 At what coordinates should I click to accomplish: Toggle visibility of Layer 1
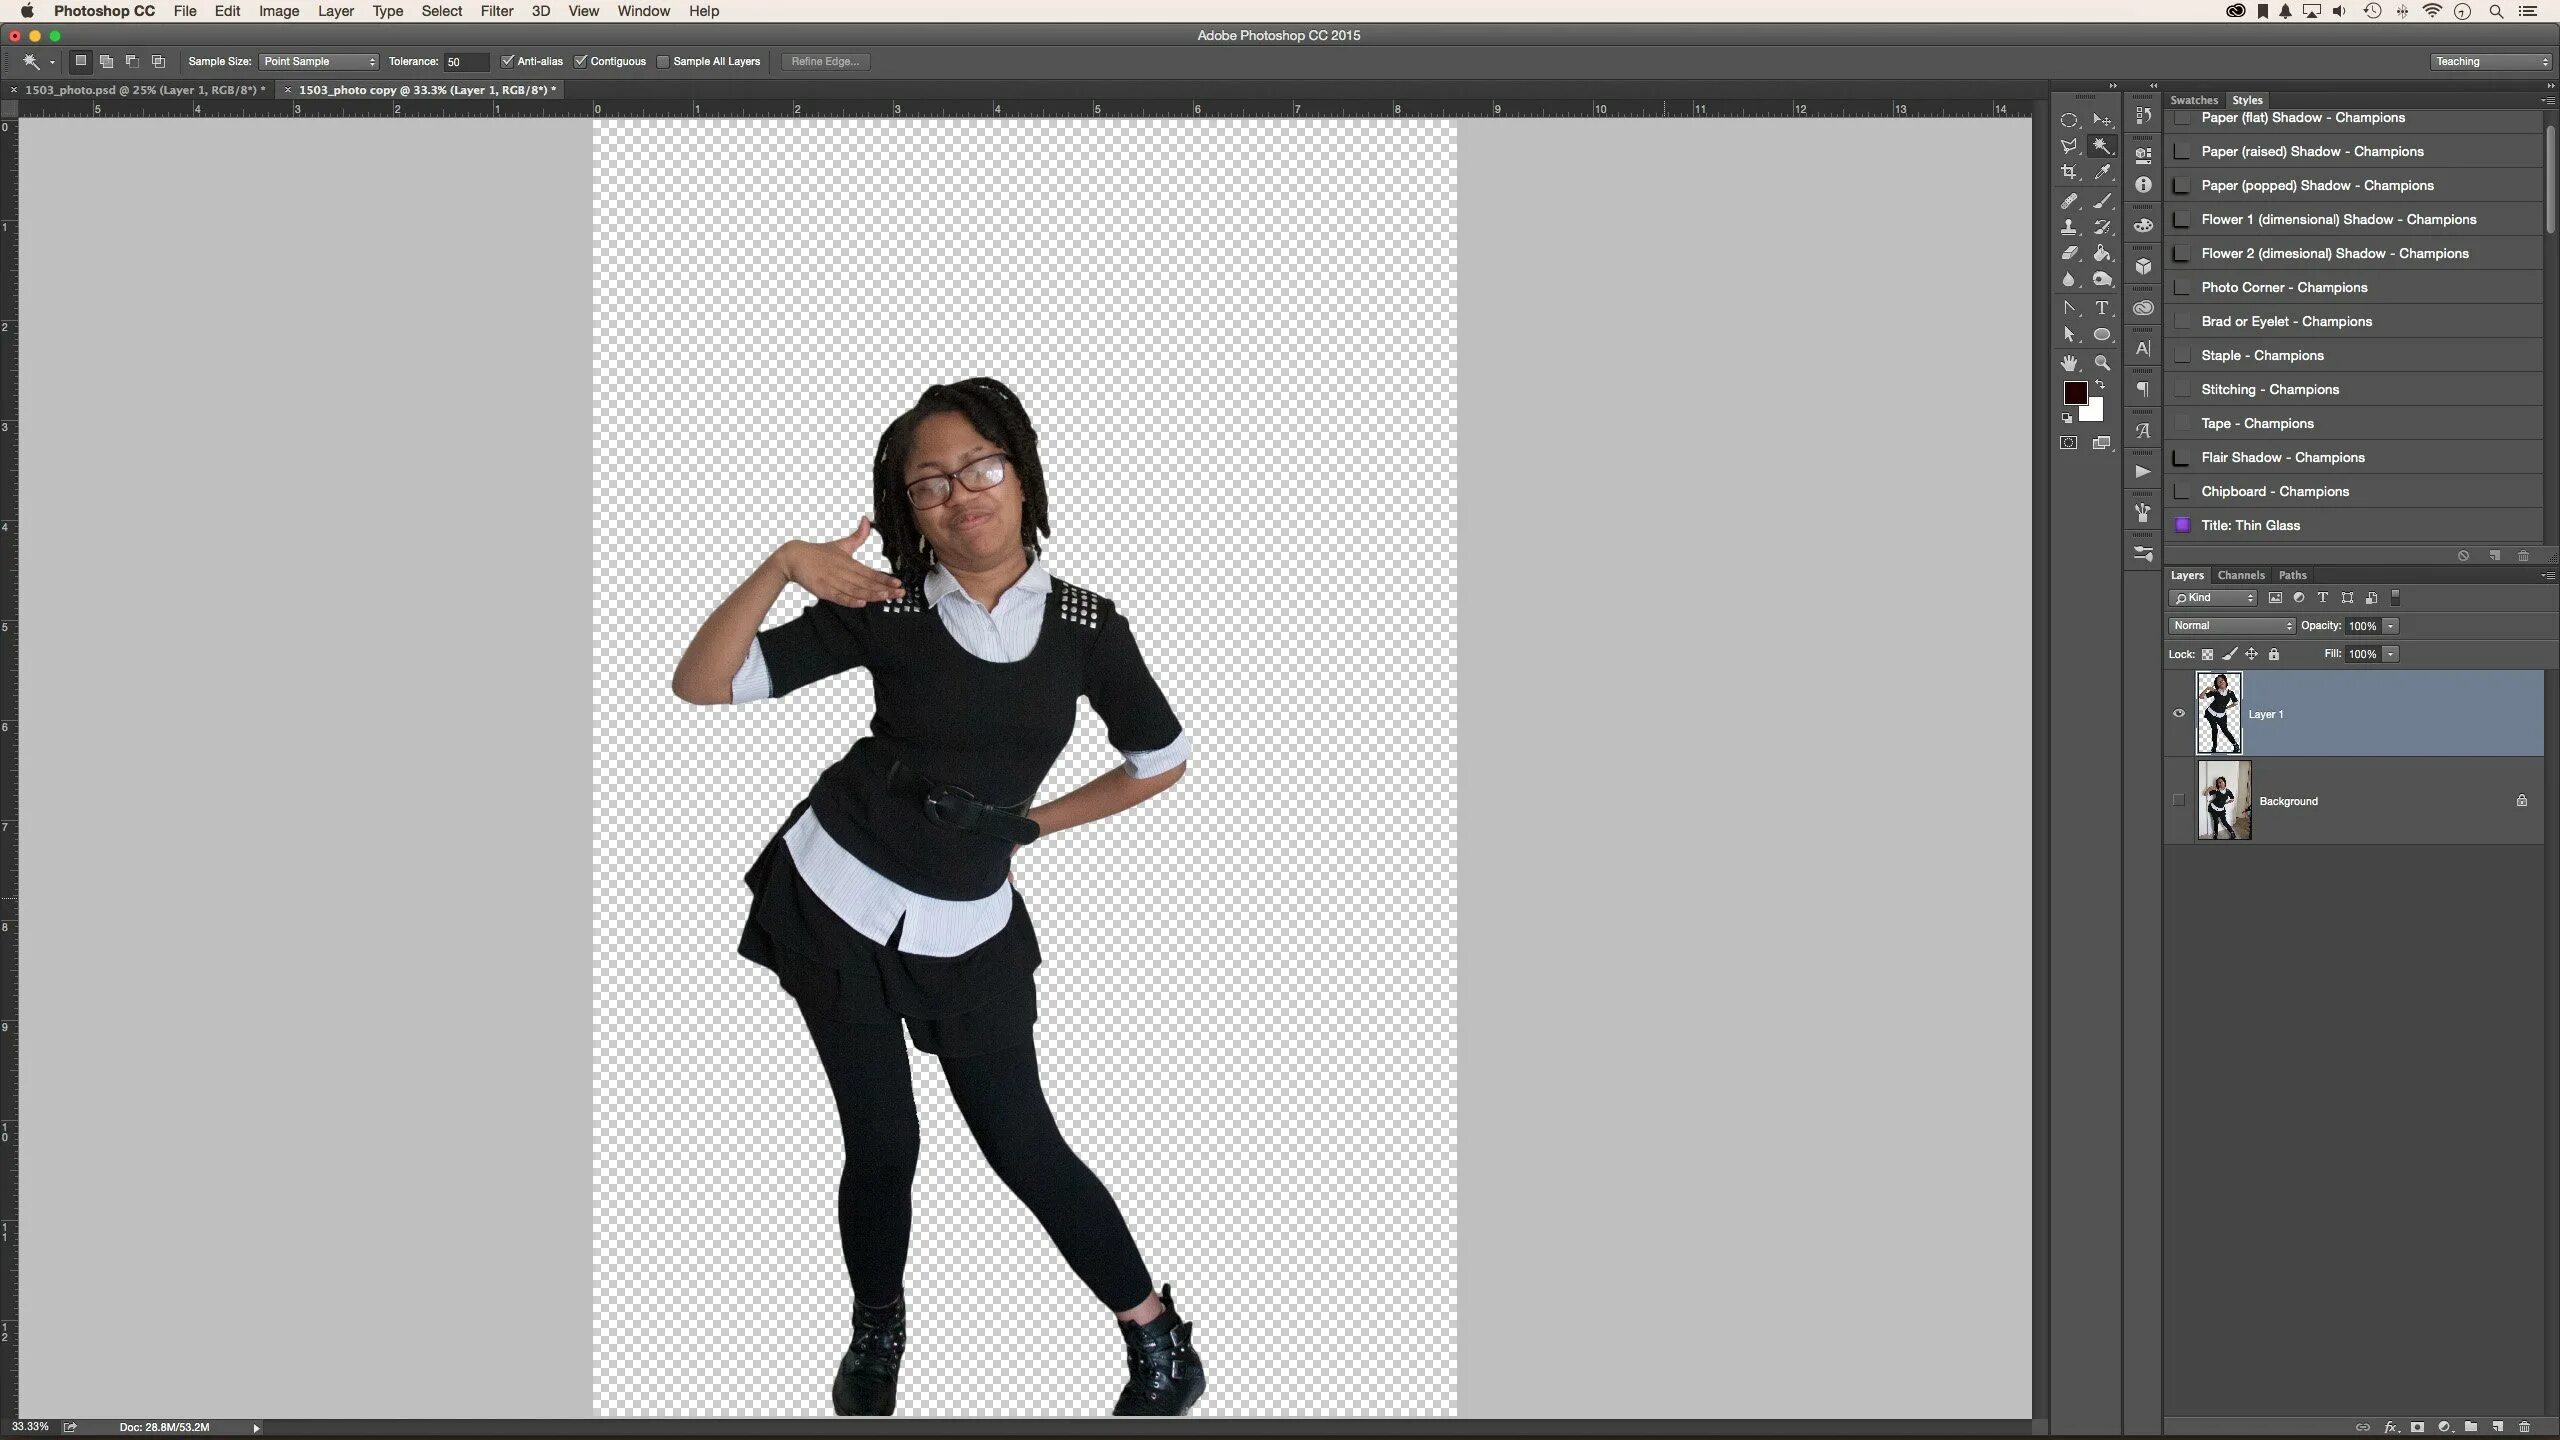click(2180, 712)
